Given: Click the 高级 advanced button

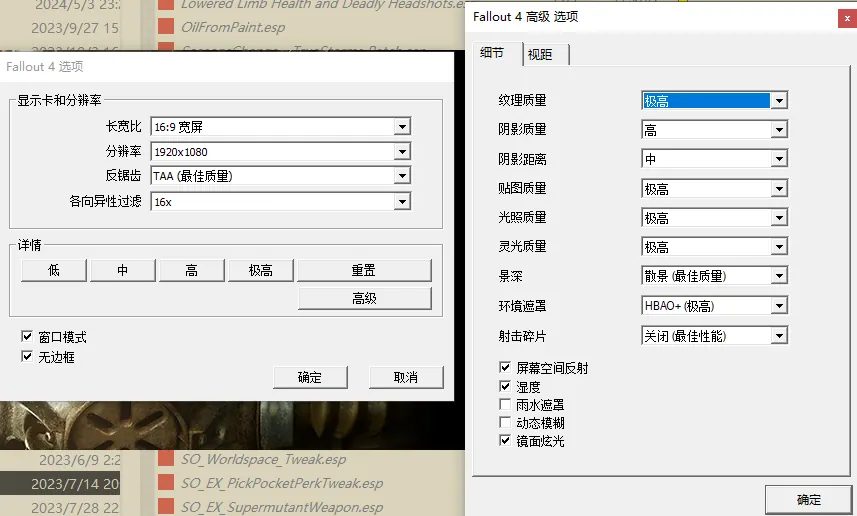Looking at the screenshot, I should tap(364, 298).
